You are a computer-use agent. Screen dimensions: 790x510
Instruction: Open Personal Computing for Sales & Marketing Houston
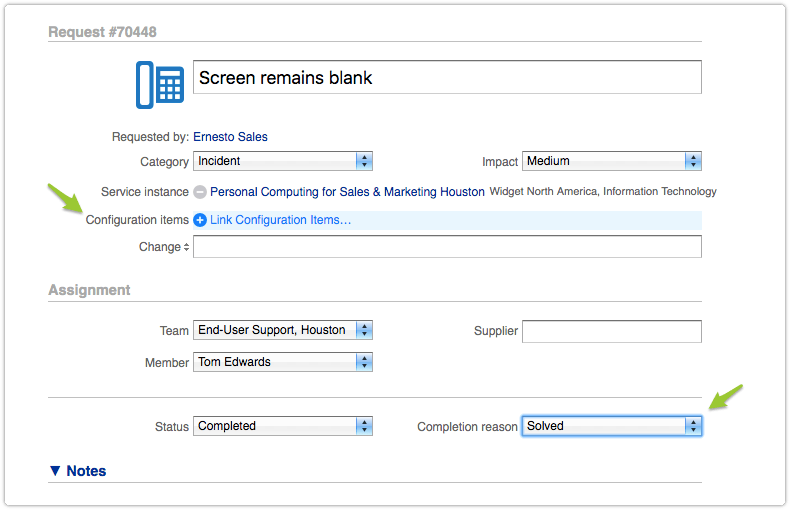tap(347, 192)
